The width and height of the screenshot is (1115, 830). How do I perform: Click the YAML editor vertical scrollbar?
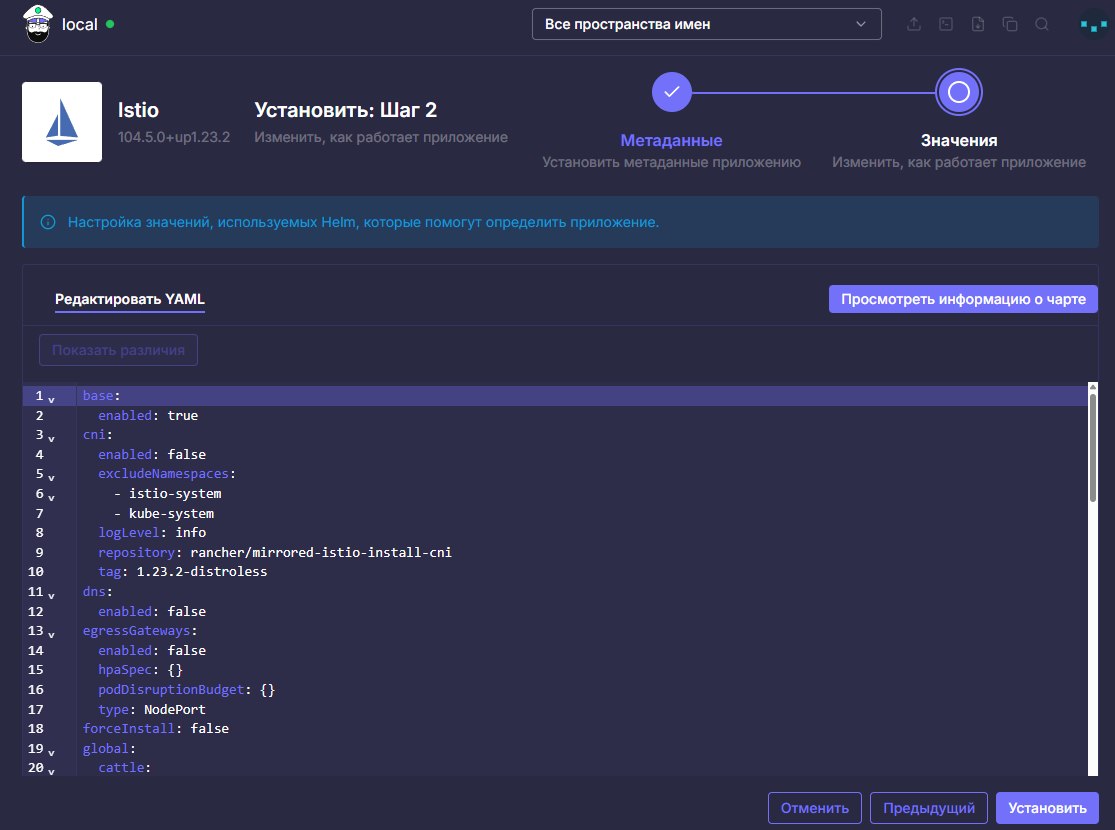click(1093, 448)
